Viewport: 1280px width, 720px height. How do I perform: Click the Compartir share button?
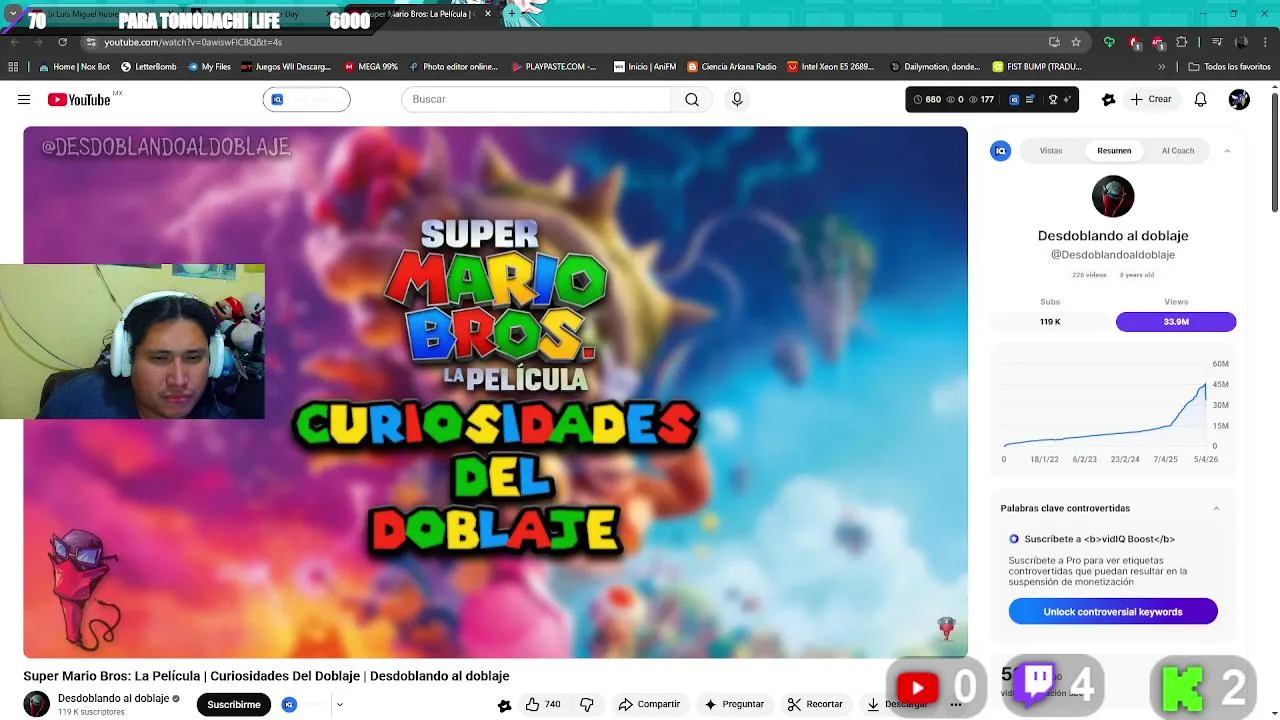click(649, 704)
